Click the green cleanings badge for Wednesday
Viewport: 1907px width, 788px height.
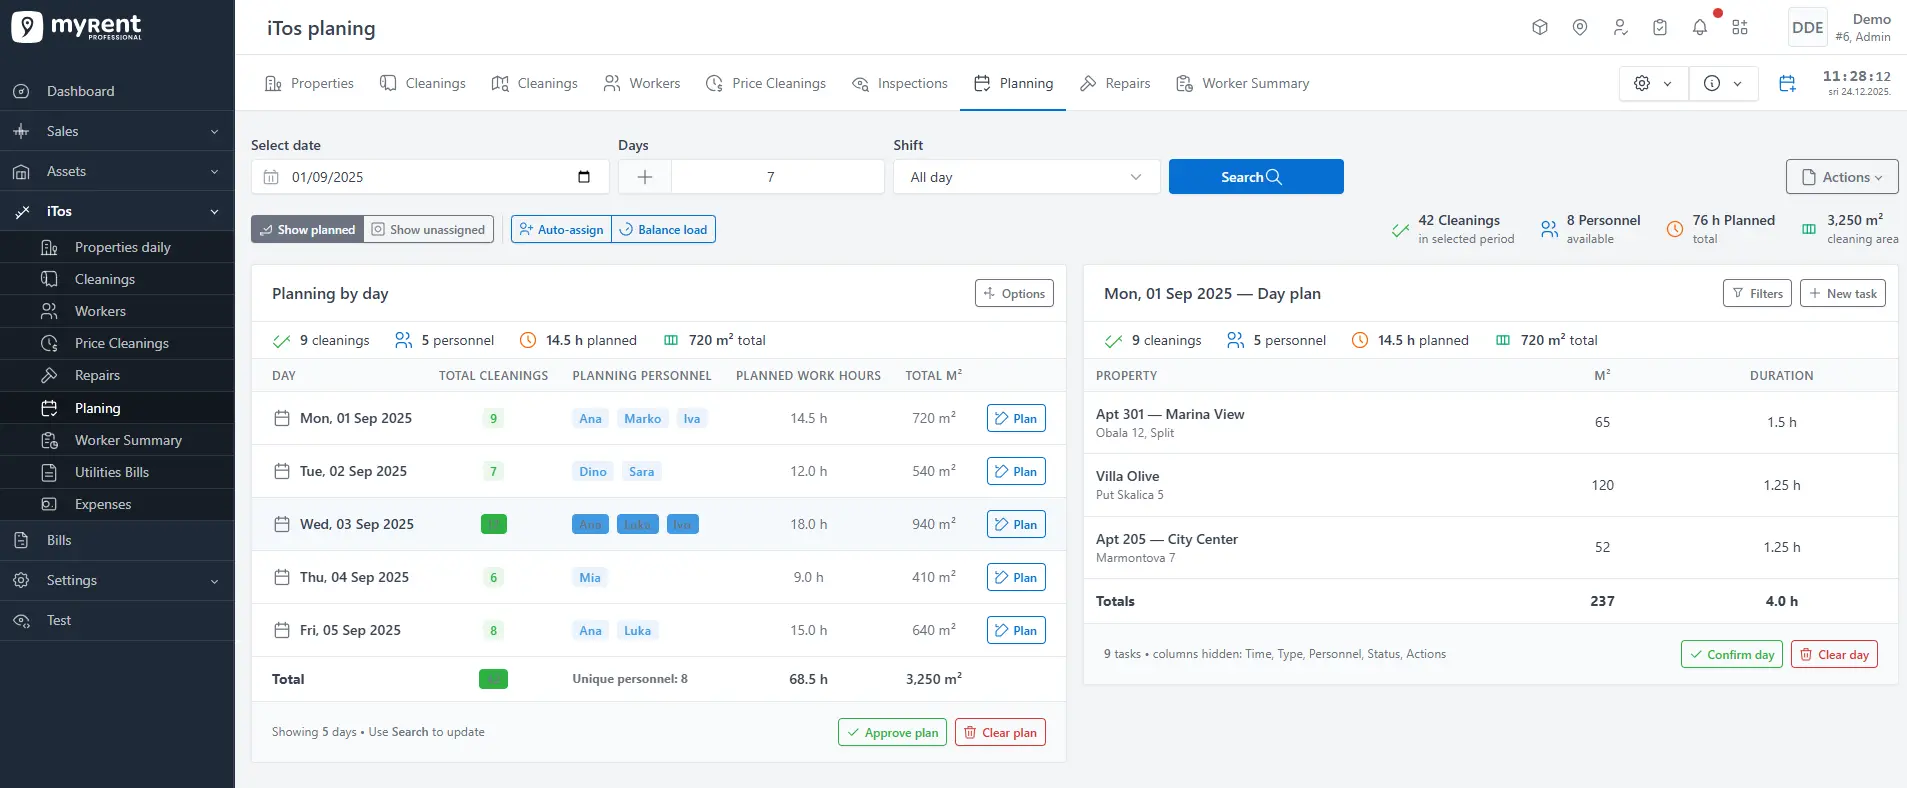[493, 525]
